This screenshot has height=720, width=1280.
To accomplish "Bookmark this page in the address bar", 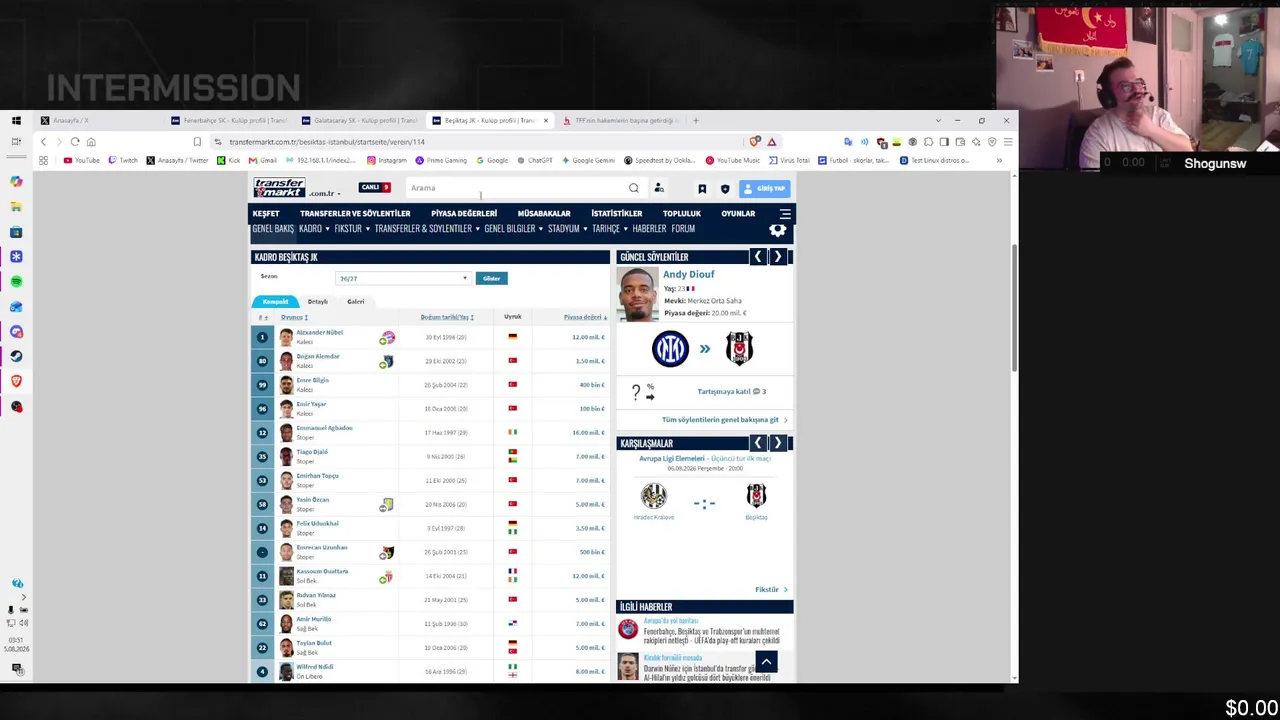I will (x=197, y=142).
